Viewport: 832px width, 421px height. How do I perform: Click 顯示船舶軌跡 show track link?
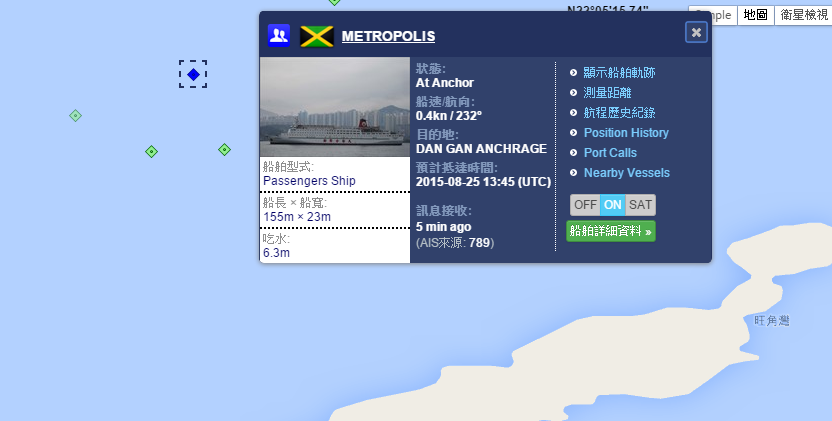pyautogui.click(x=619, y=72)
